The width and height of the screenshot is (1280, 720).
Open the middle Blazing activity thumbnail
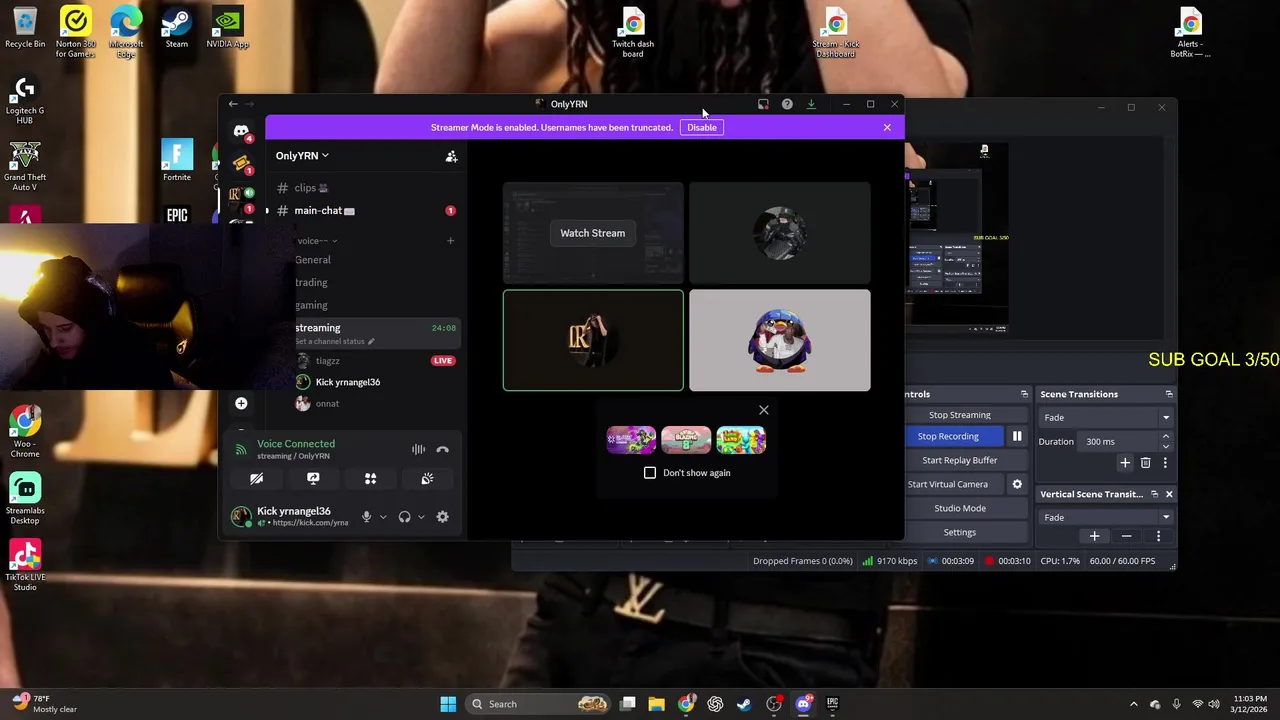coord(686,440)
